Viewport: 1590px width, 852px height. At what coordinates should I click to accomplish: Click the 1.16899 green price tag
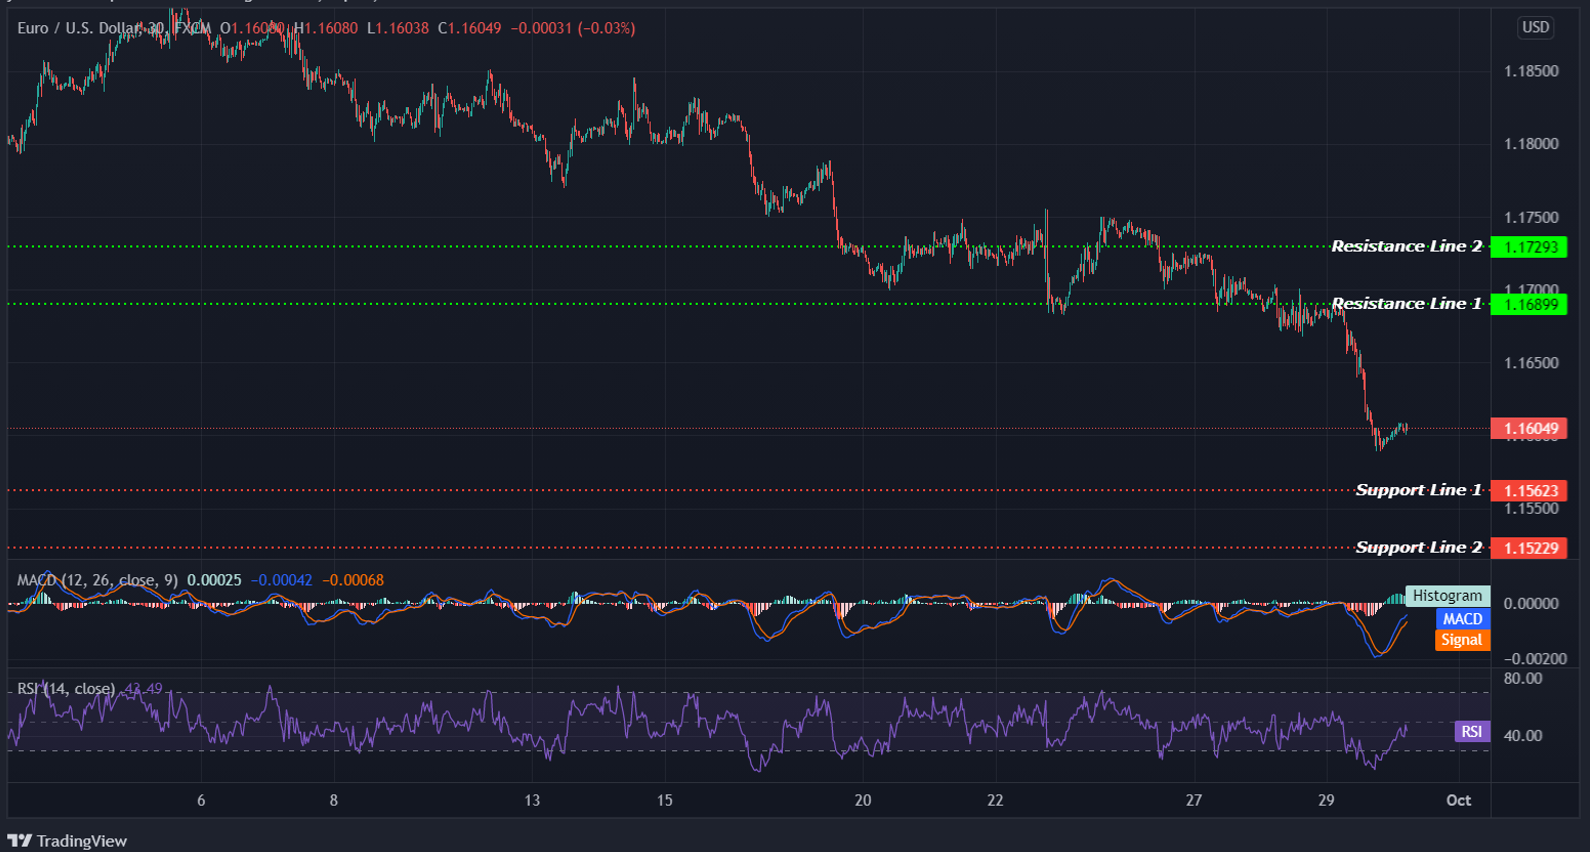(1529, 304)
